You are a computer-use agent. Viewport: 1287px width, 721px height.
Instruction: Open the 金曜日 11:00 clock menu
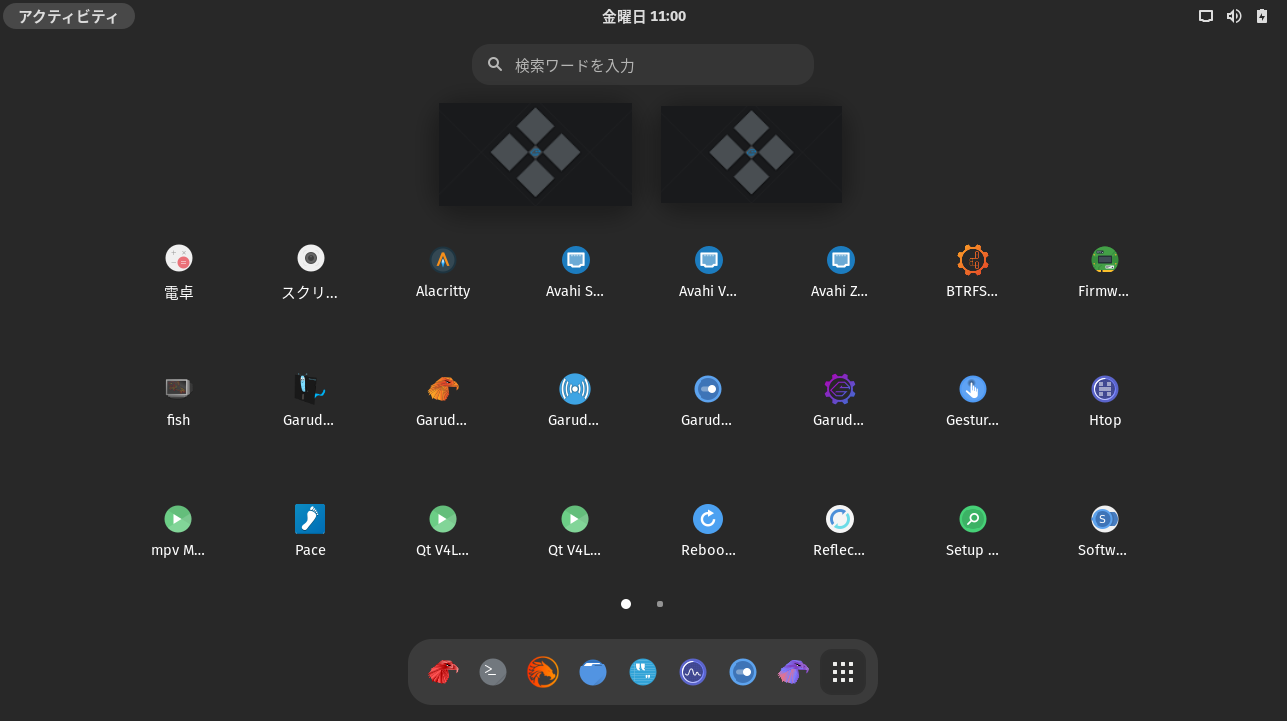(644, 16)
